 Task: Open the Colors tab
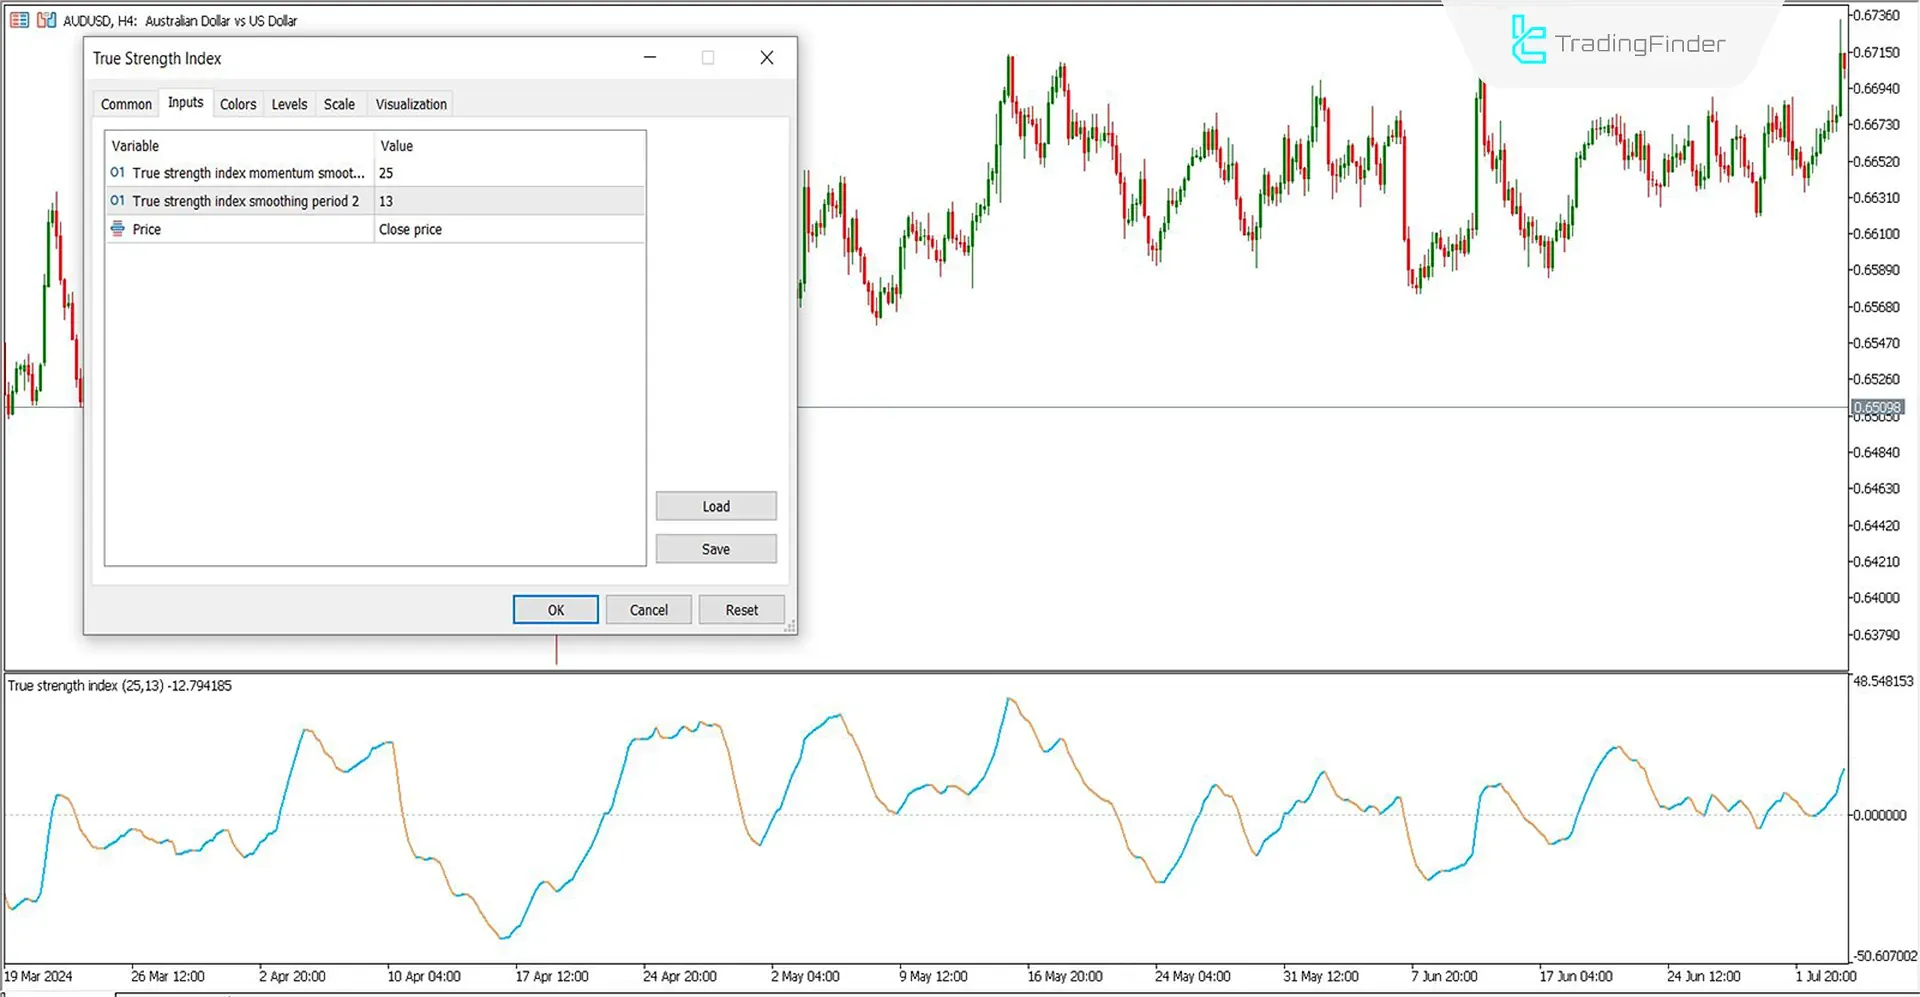pos(238,104)
